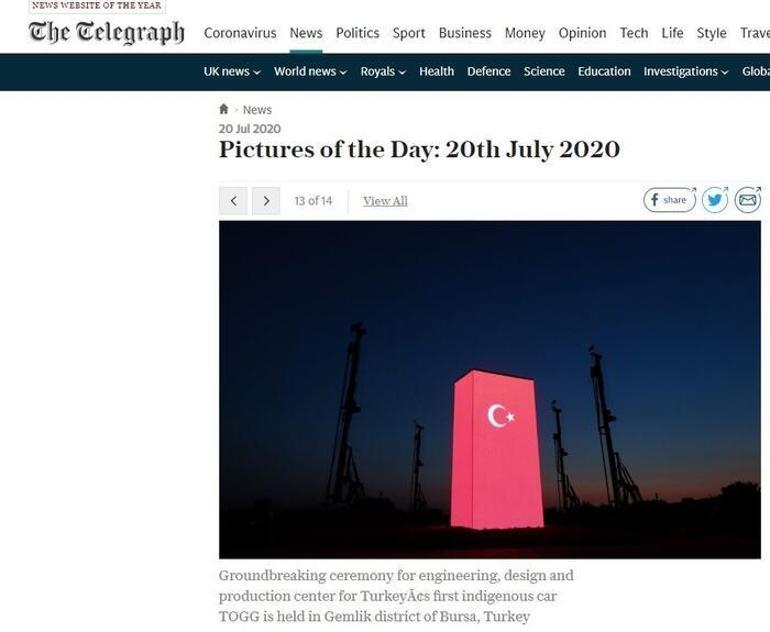
Task: Click the home icon in breadcrumb
Action: (x=223, y=109)
